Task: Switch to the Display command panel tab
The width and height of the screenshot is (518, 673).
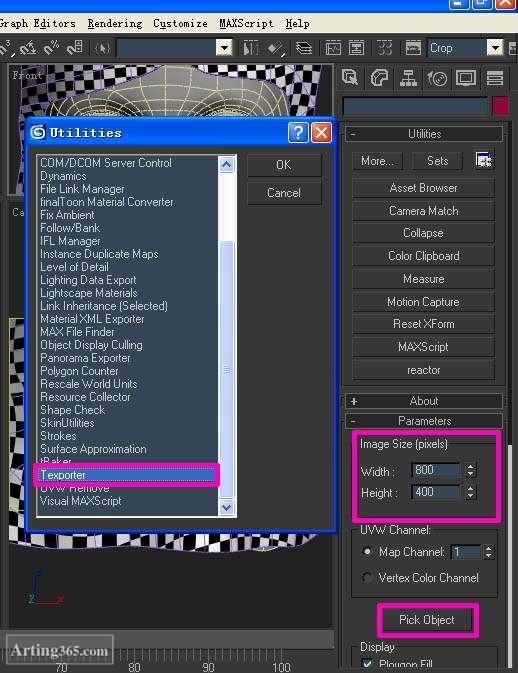Action: tap(466, 78)
